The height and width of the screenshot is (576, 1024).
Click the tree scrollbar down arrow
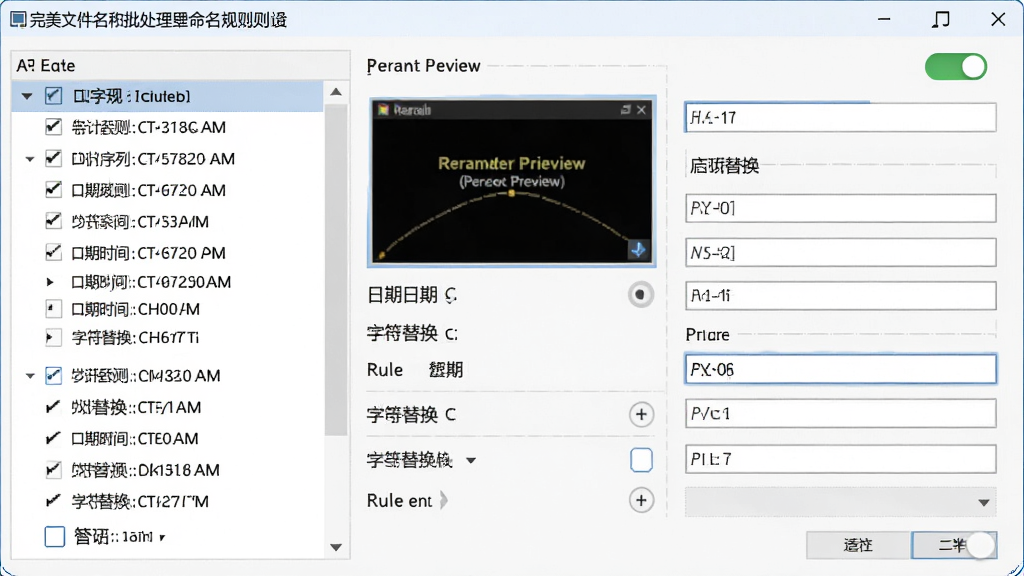(x=336, y=547)
